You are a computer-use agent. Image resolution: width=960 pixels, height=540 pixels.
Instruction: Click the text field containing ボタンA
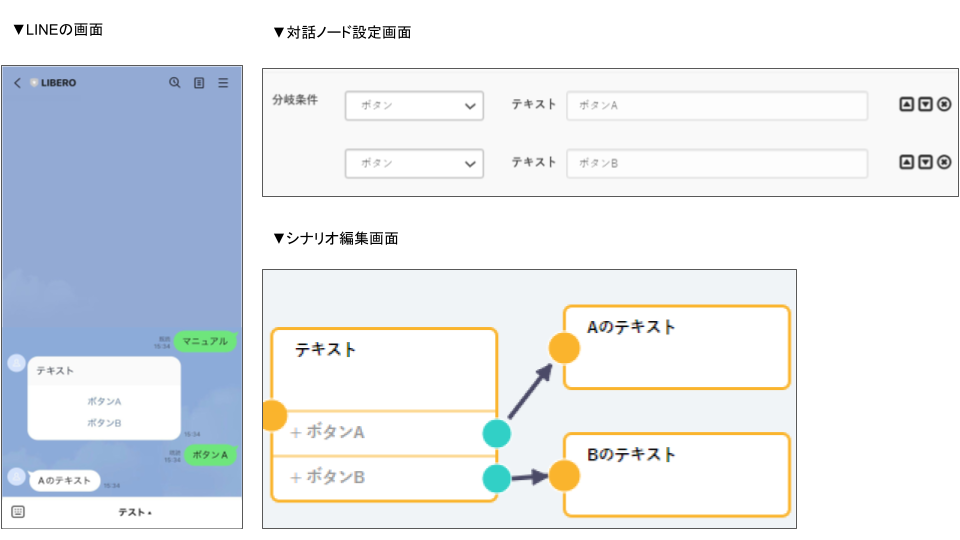716,106
